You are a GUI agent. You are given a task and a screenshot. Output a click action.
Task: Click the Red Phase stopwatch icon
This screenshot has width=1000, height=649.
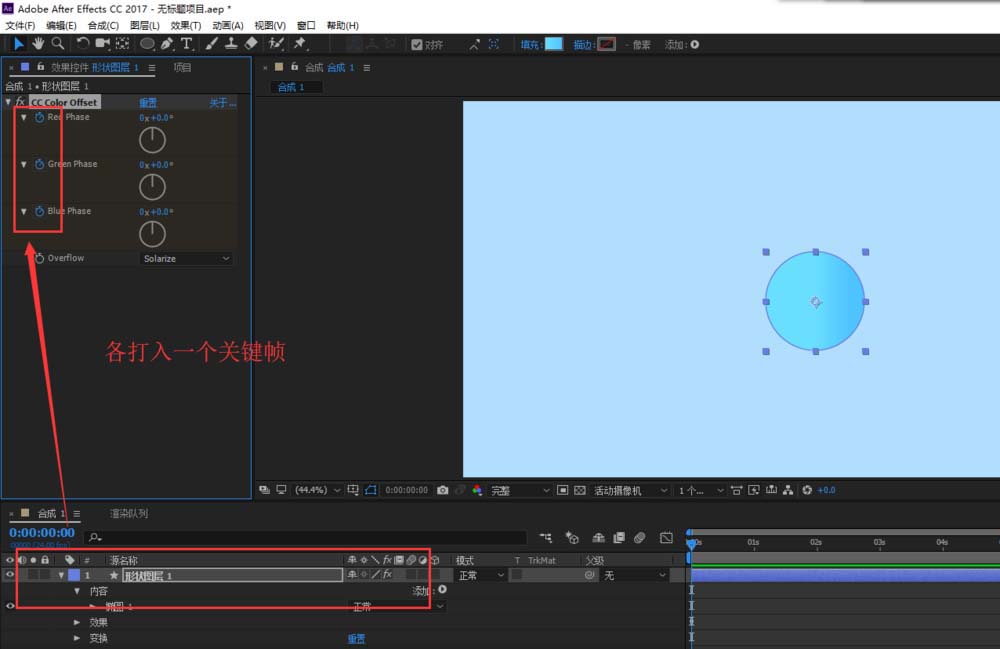click(40, 118)
